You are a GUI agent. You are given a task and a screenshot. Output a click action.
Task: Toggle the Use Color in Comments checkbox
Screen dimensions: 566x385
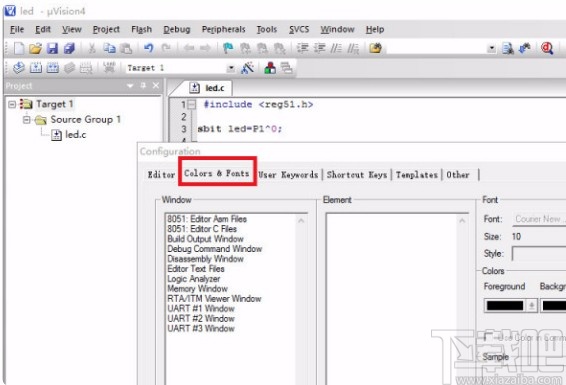(x=487, y=337)
